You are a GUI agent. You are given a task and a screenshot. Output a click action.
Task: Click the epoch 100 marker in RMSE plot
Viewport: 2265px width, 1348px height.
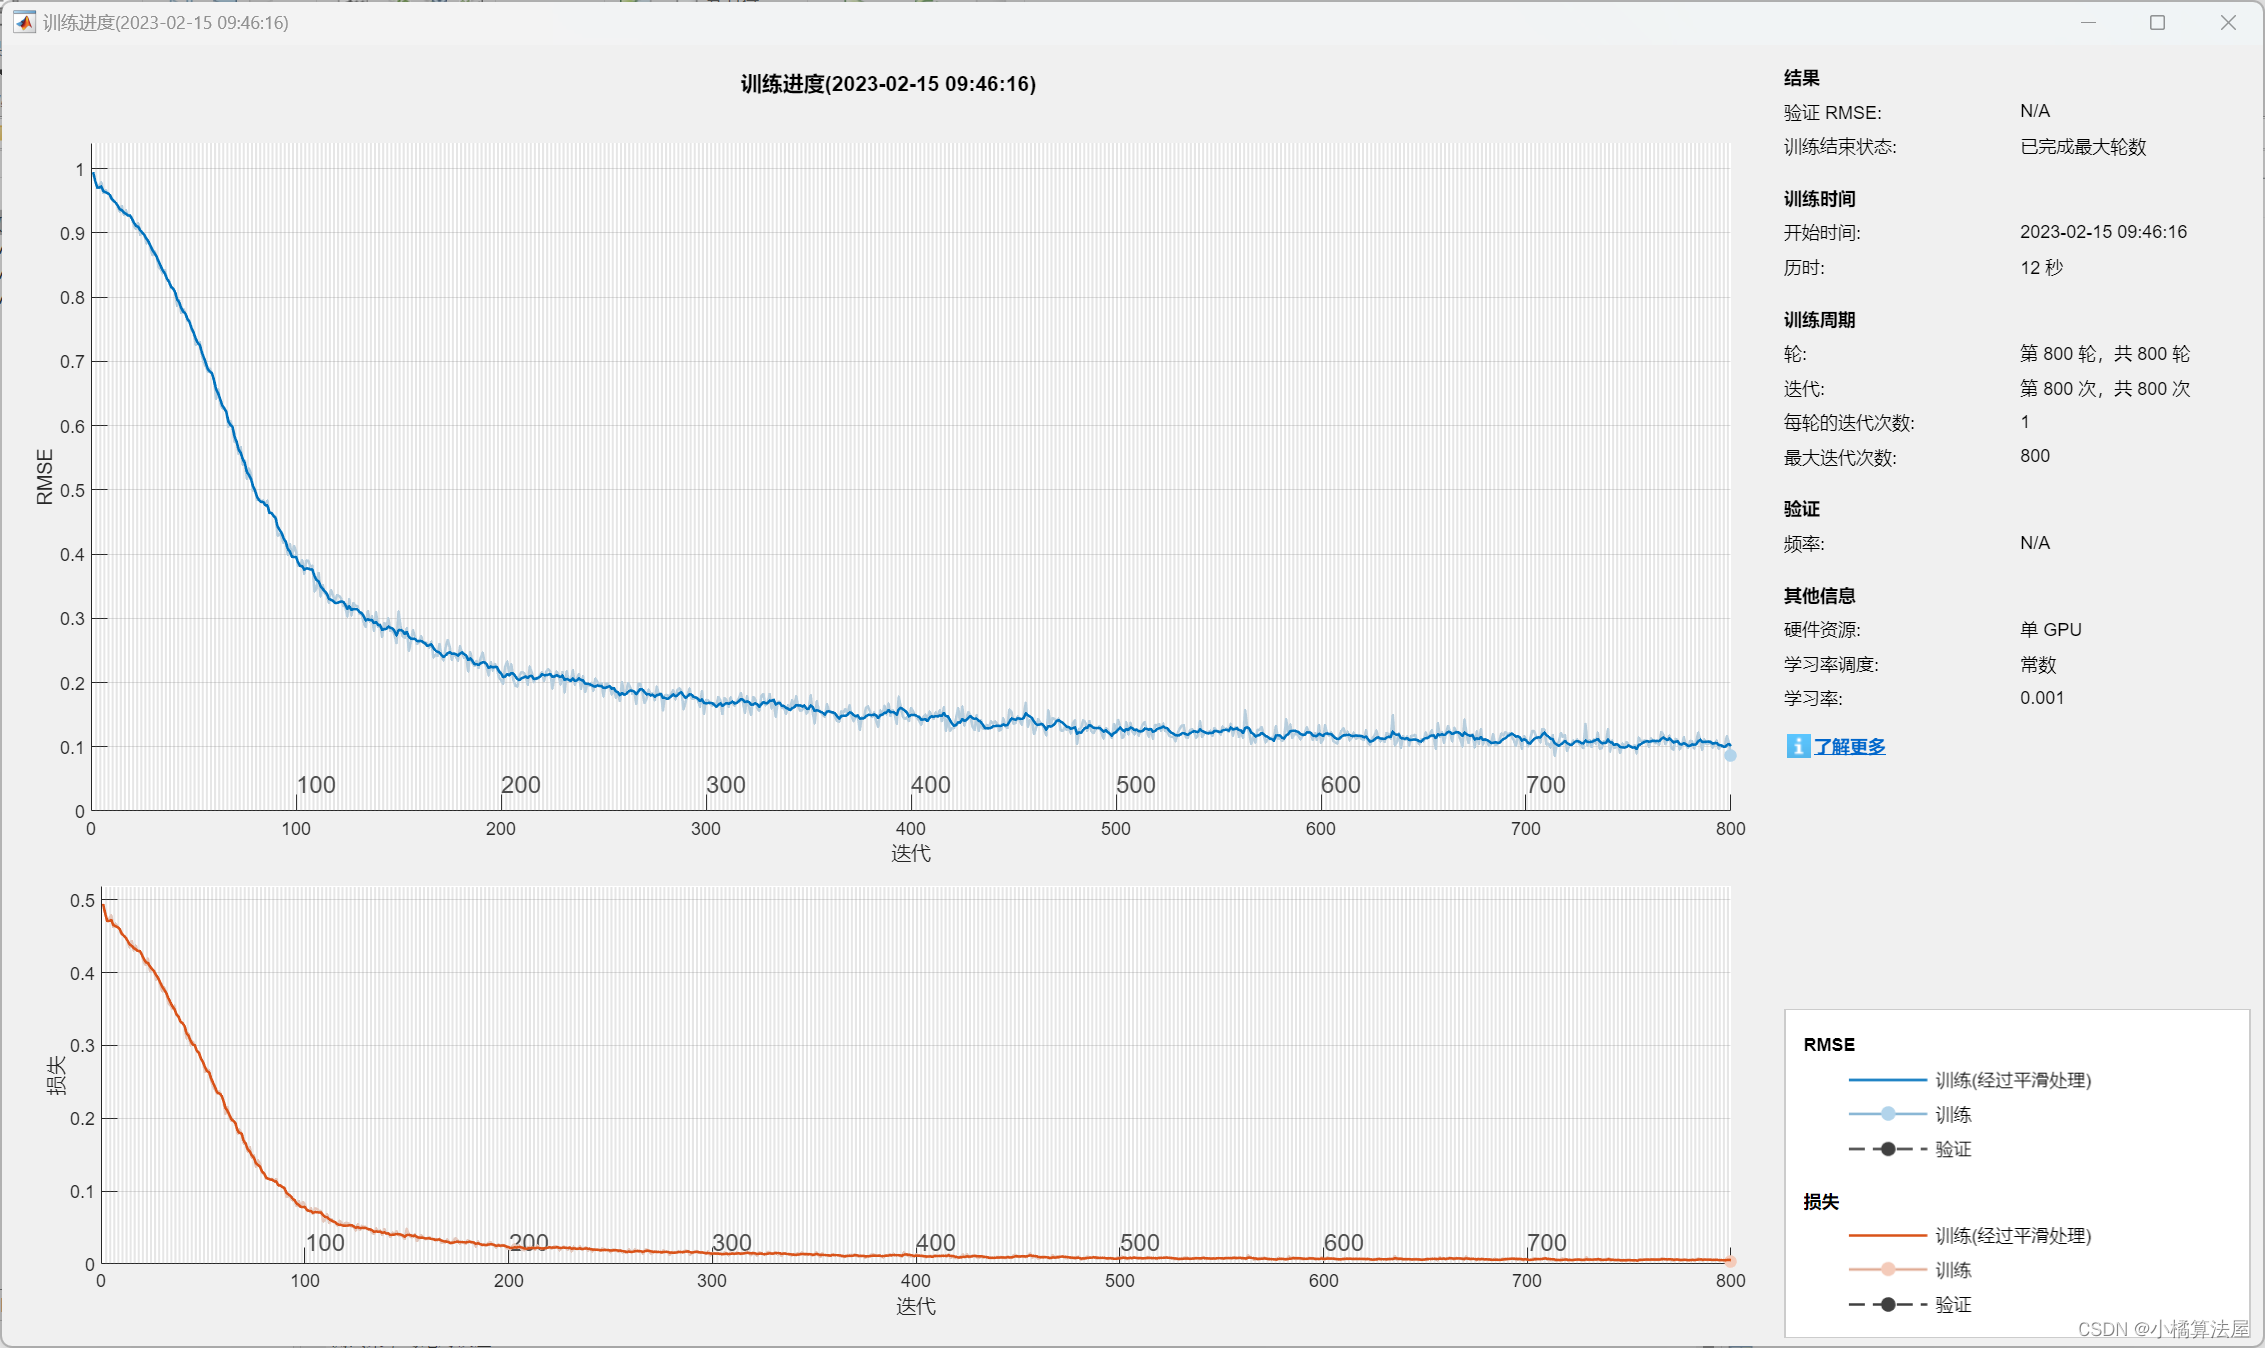pos(316,785)
